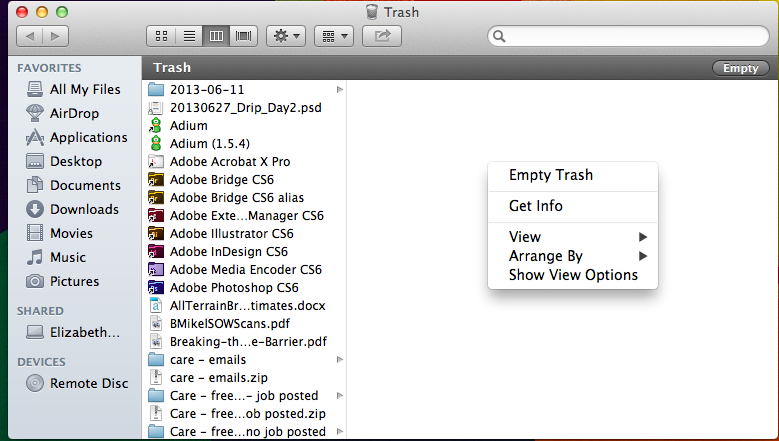The height and width of the screenshot is (441, 779).
Task: Open the Music folder in sidebar
Action: pos(67,257)
